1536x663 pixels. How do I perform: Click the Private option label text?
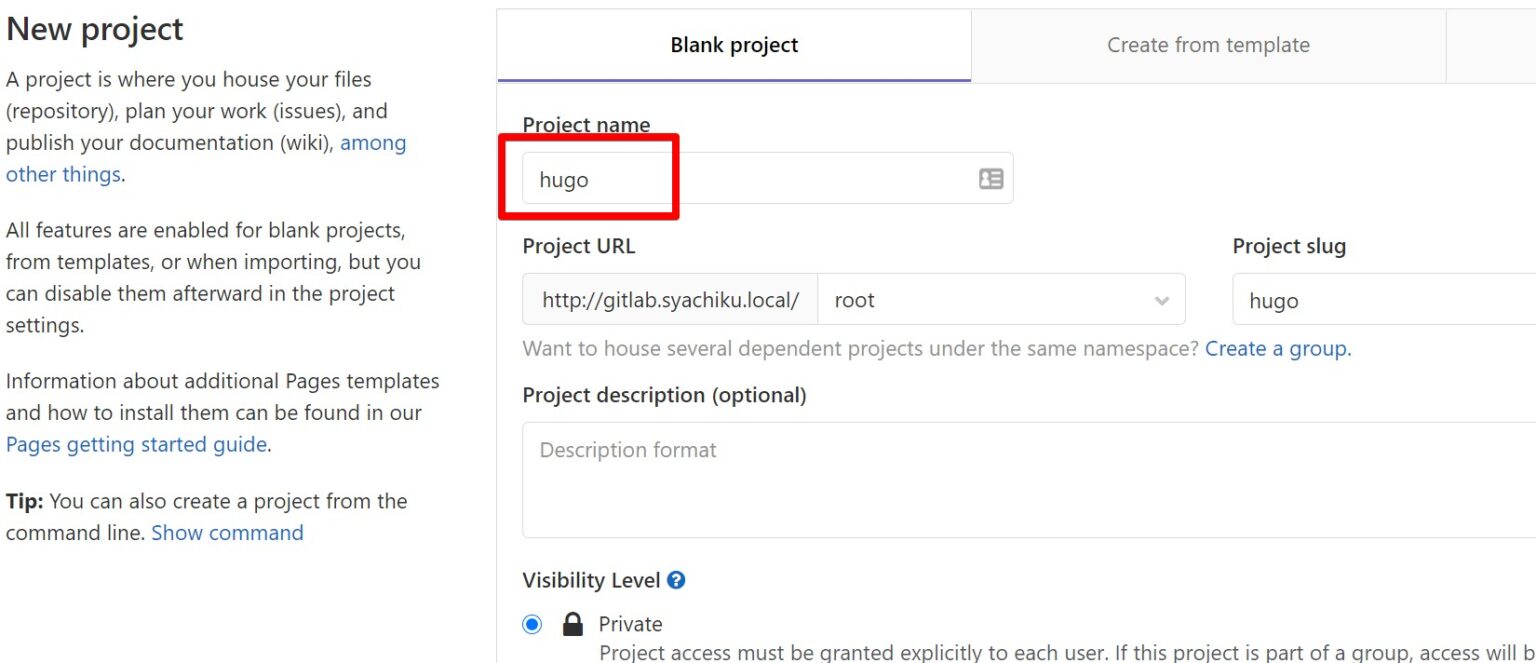(630, 623)
